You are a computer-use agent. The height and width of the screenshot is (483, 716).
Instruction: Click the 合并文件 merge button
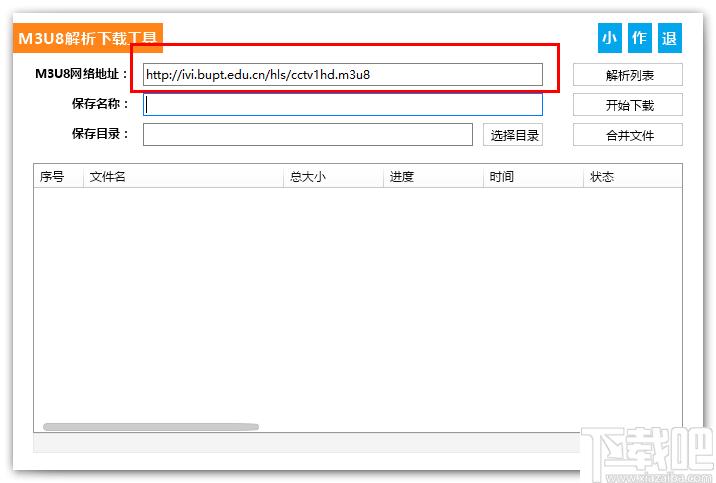click(x=628, y=135)
